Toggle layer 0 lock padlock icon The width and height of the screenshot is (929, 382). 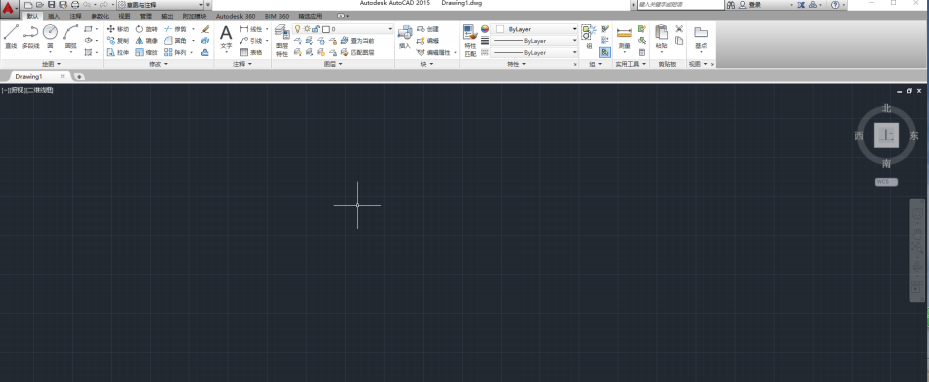pos(316,28)
